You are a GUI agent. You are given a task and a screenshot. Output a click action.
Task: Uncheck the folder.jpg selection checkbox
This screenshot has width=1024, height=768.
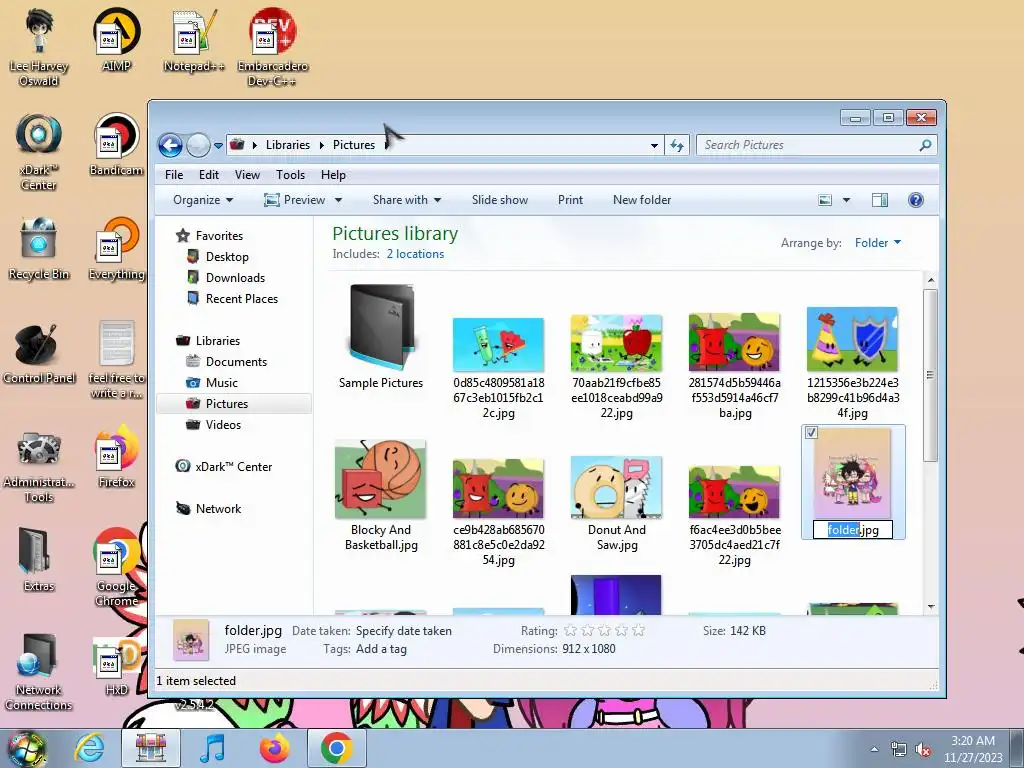(811, 432)
